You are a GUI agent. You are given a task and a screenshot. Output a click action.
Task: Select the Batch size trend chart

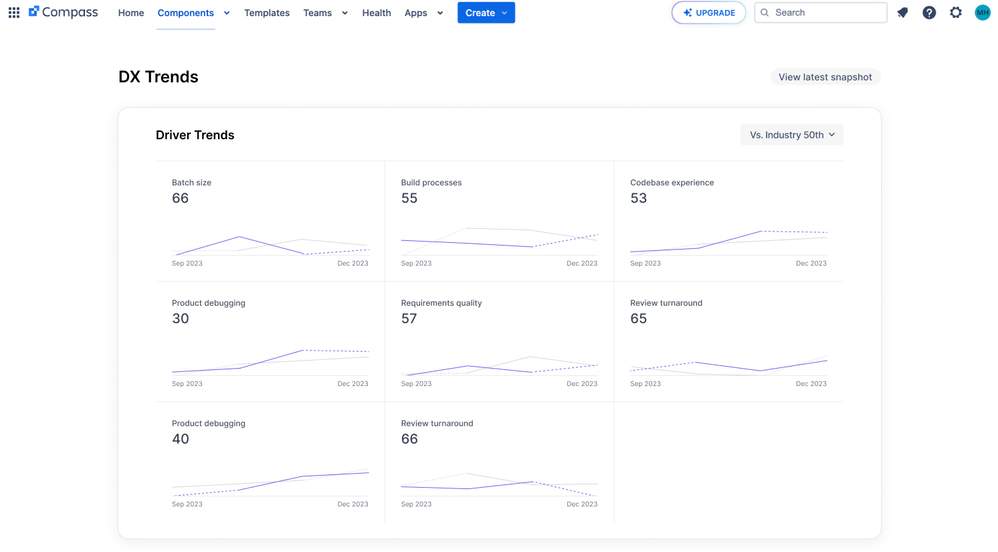(270, 243)
